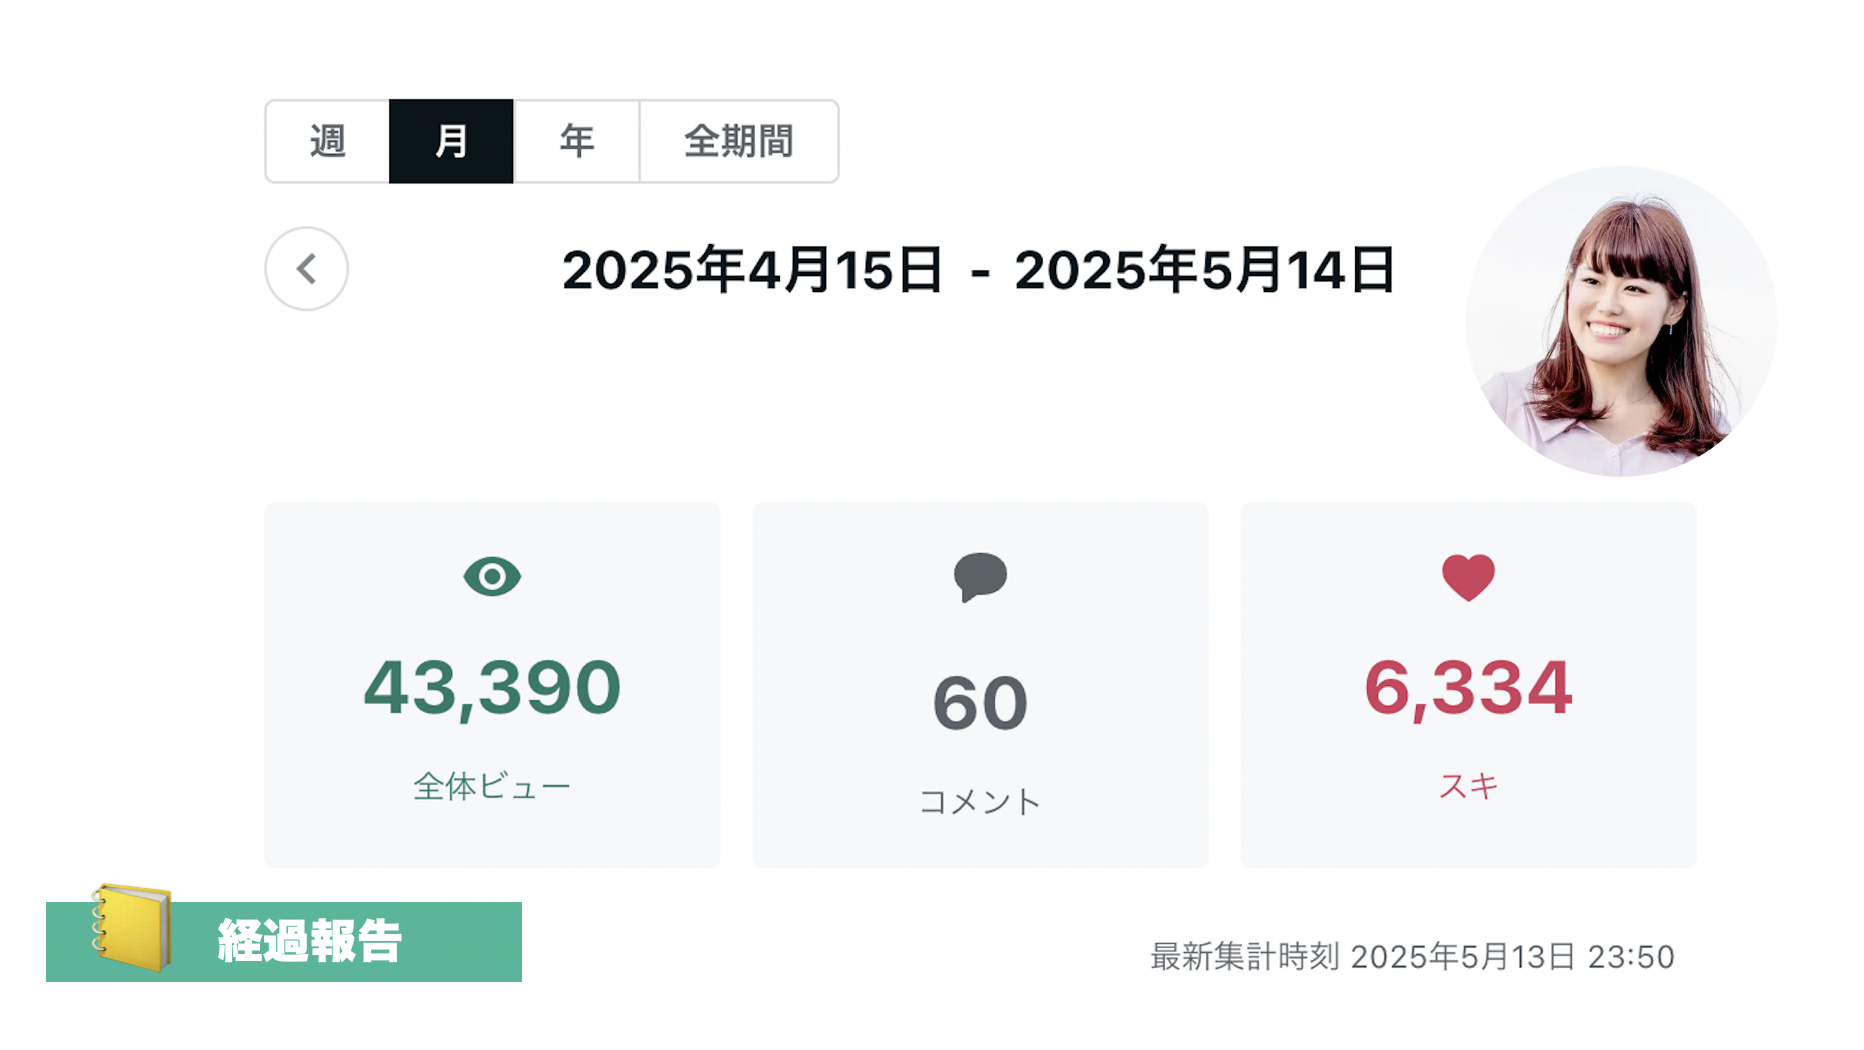Click the green eye icon in the views card
This screenshot has height=1050, width=1864.
[x=491, y=577]
